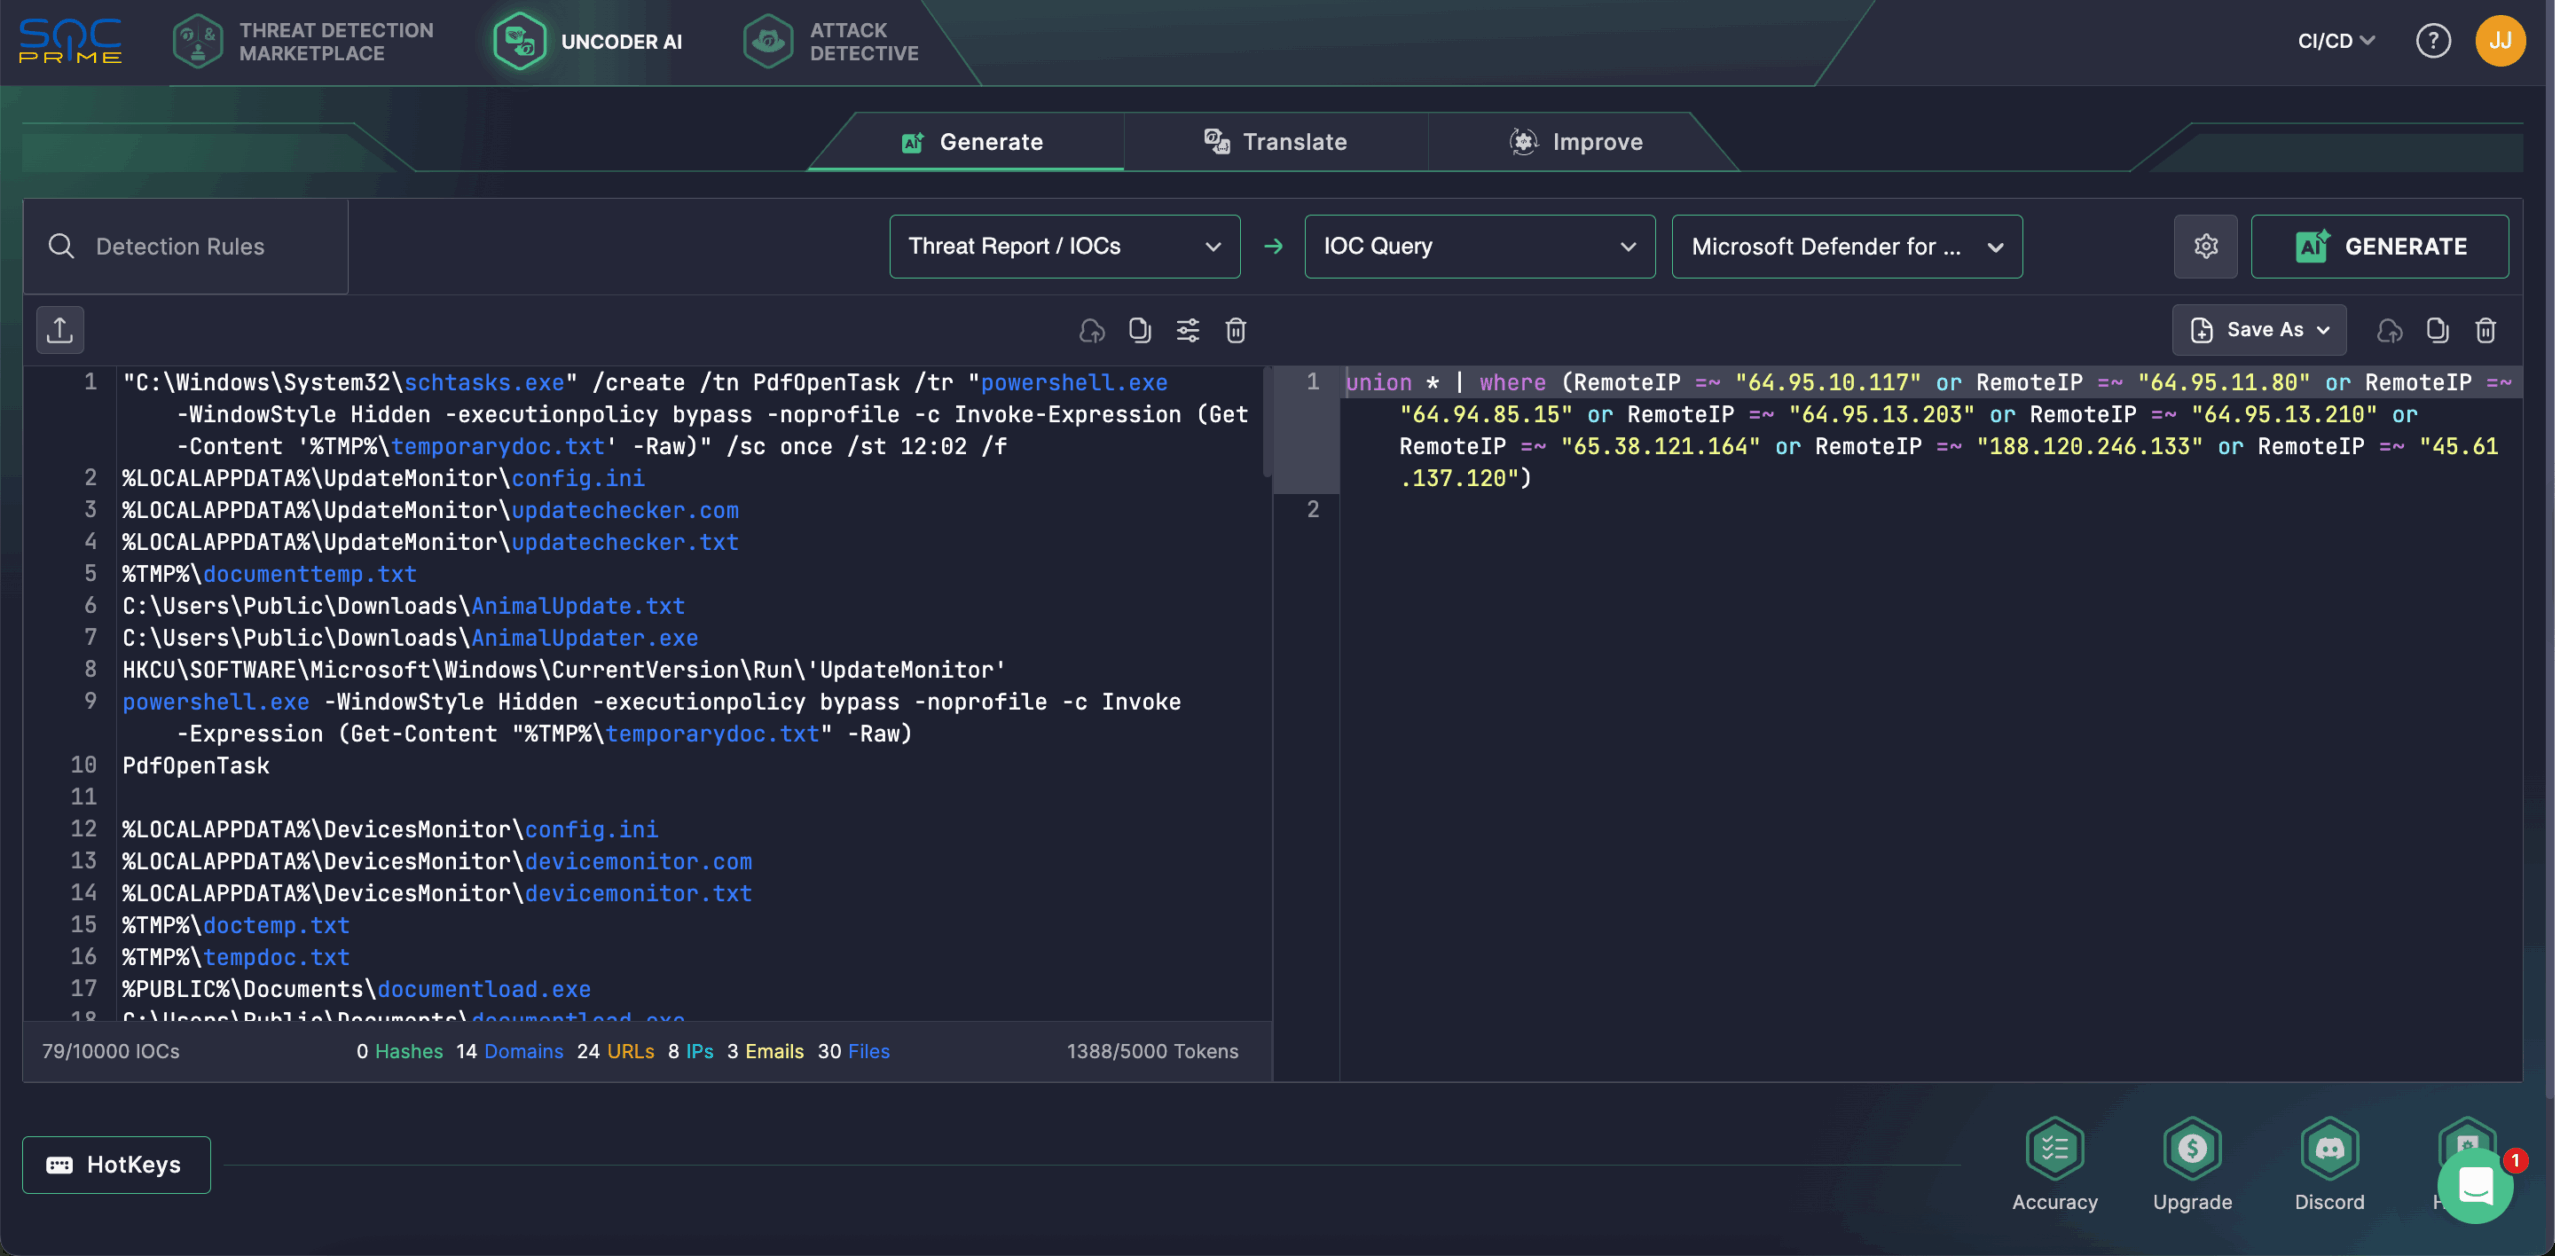Click output query IP "64.95.10.117"
2560x1256 pixels.
(1828, 382)
